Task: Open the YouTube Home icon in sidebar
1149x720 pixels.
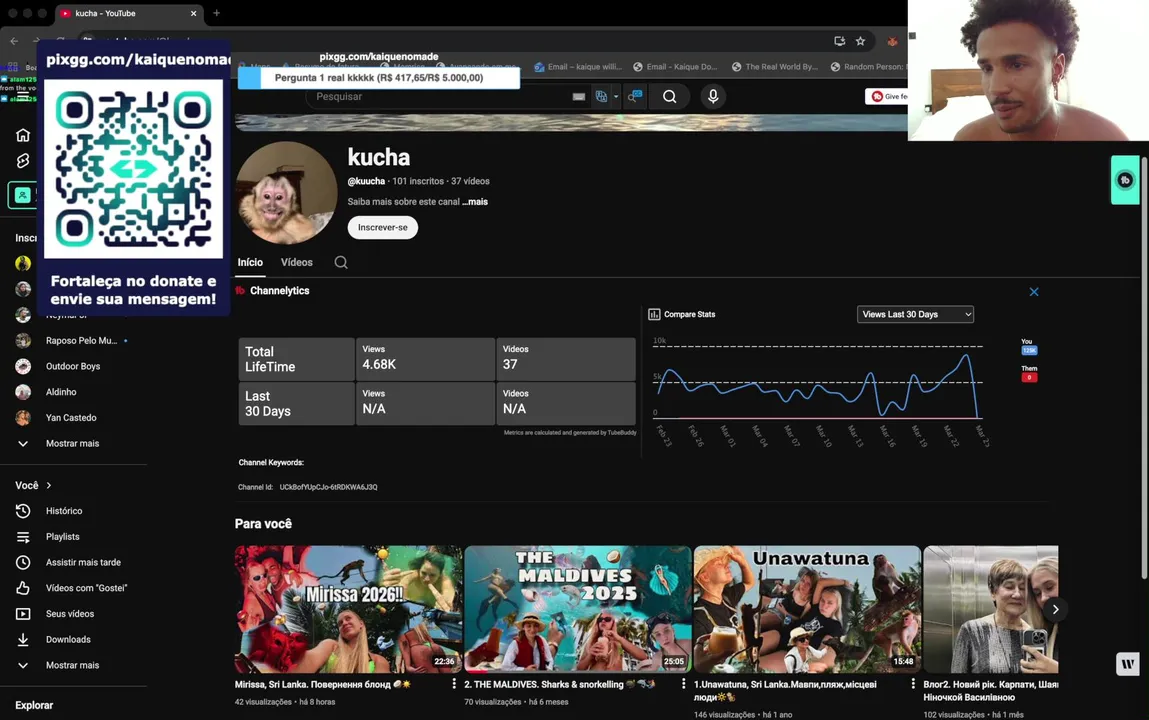Action: (x=23, y=135)
